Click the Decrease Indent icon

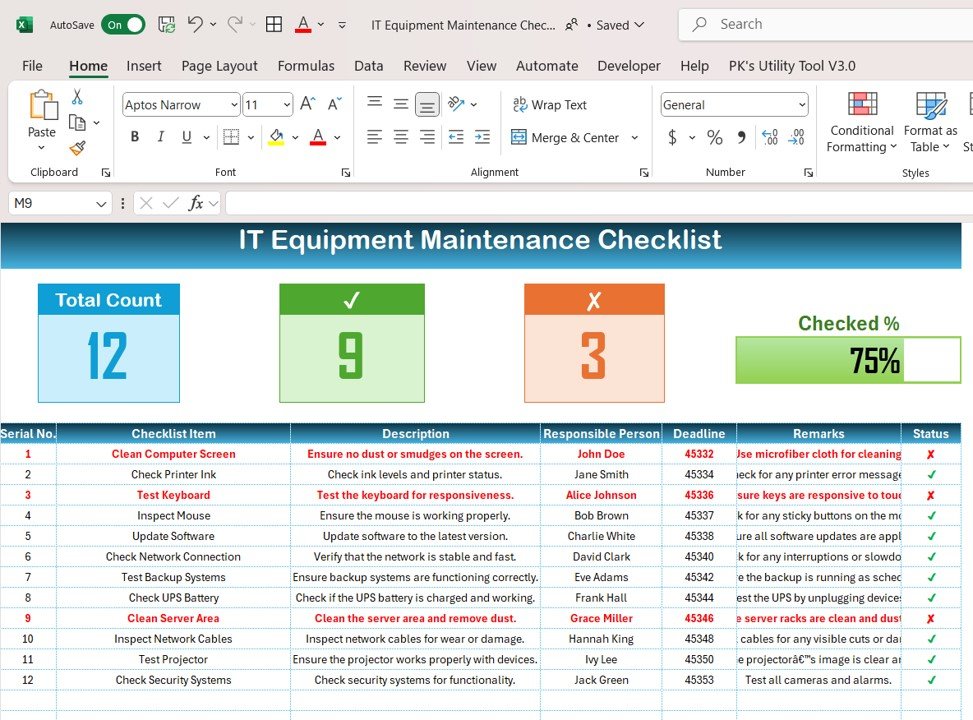(456, 137)
